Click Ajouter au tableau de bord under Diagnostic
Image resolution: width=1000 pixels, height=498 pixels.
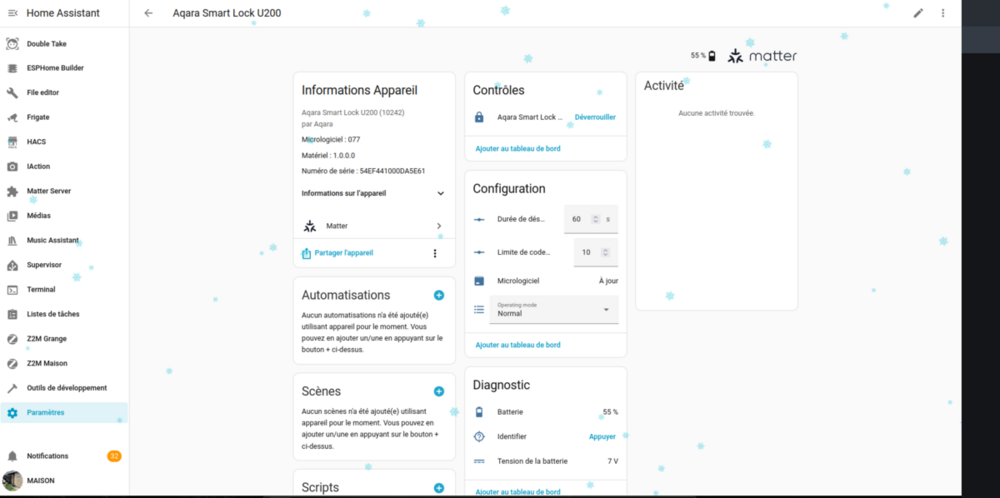point(518,492)
